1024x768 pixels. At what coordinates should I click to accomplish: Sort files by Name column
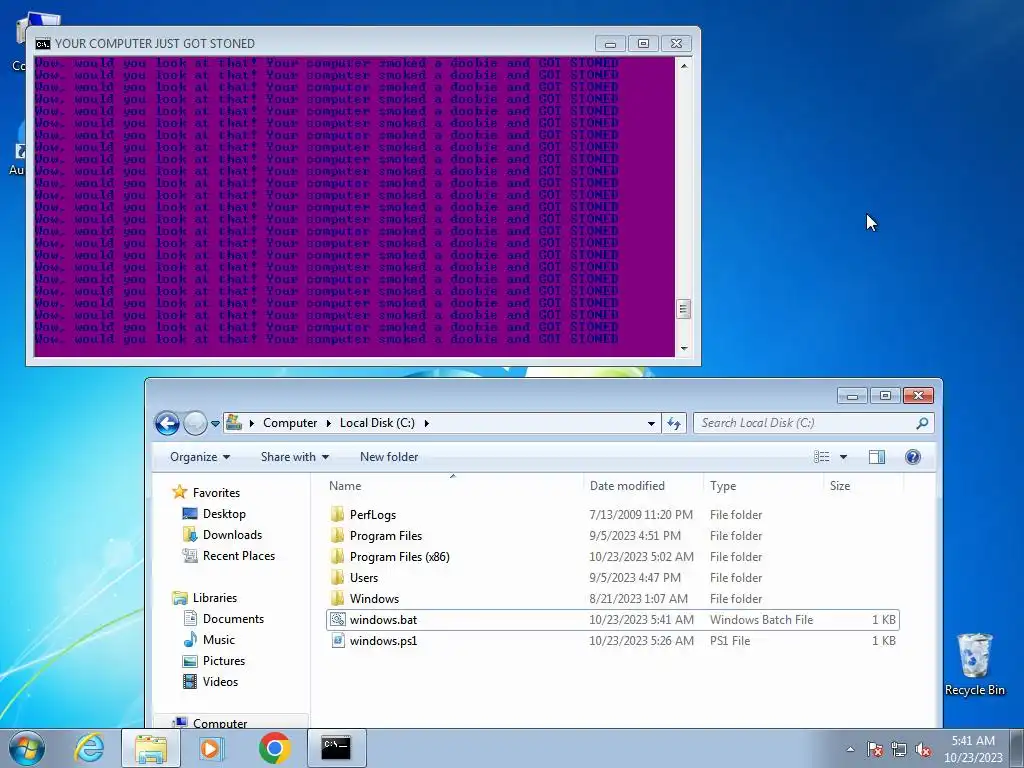click(453, 486)
